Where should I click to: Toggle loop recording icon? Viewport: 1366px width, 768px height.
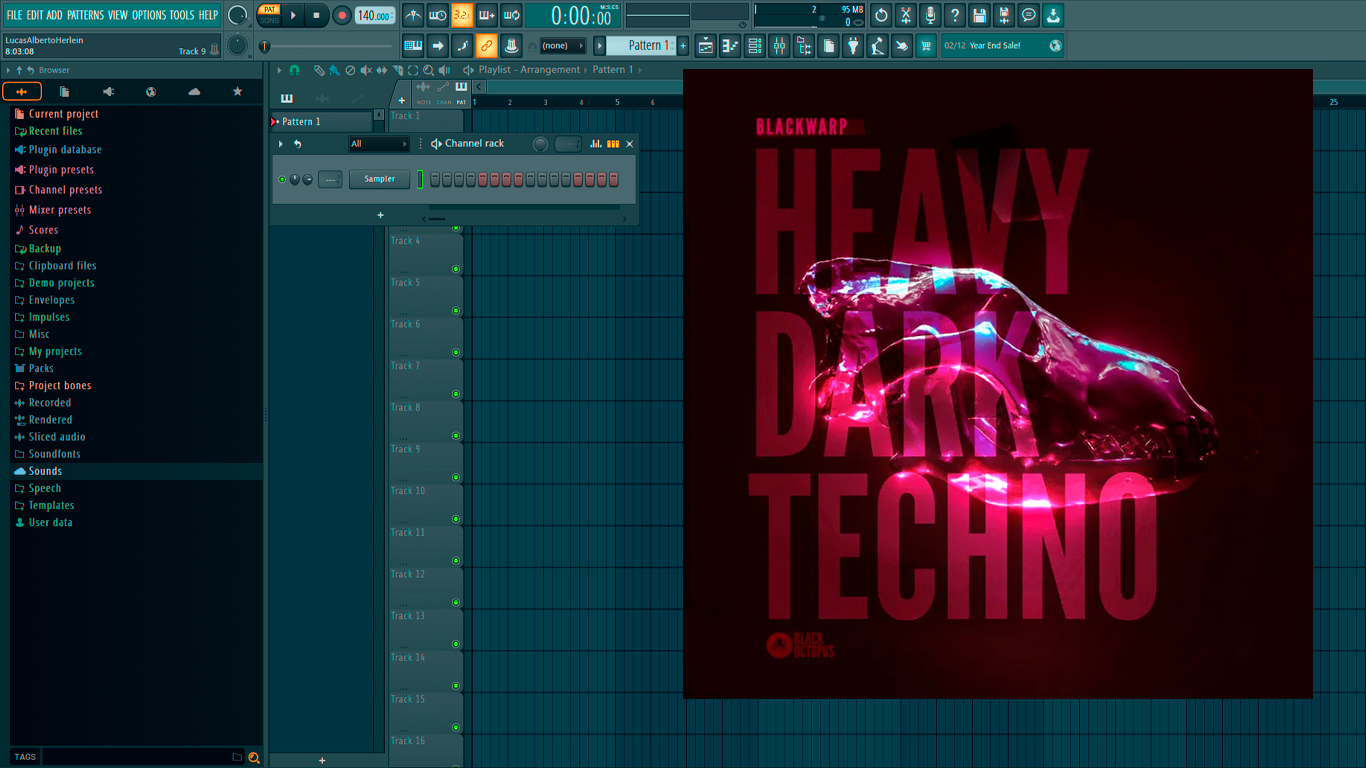click(x=511, y=16)
